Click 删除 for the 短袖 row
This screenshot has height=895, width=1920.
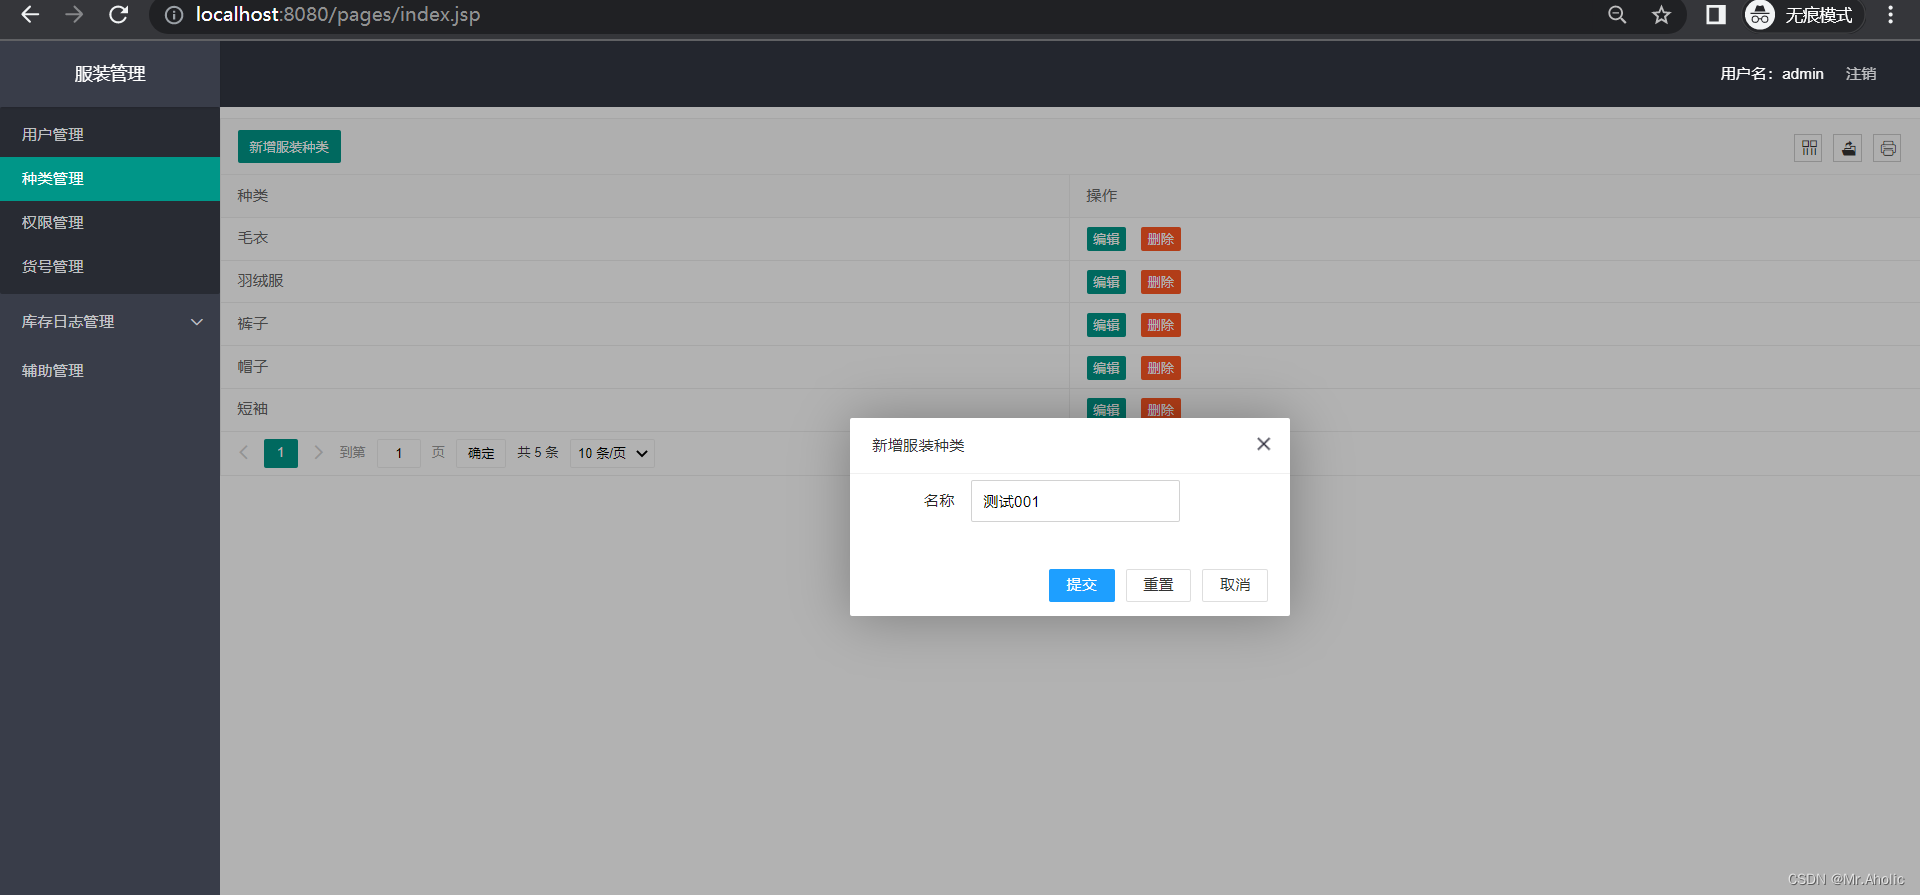pyautogui.click(x=1161, y=408)
